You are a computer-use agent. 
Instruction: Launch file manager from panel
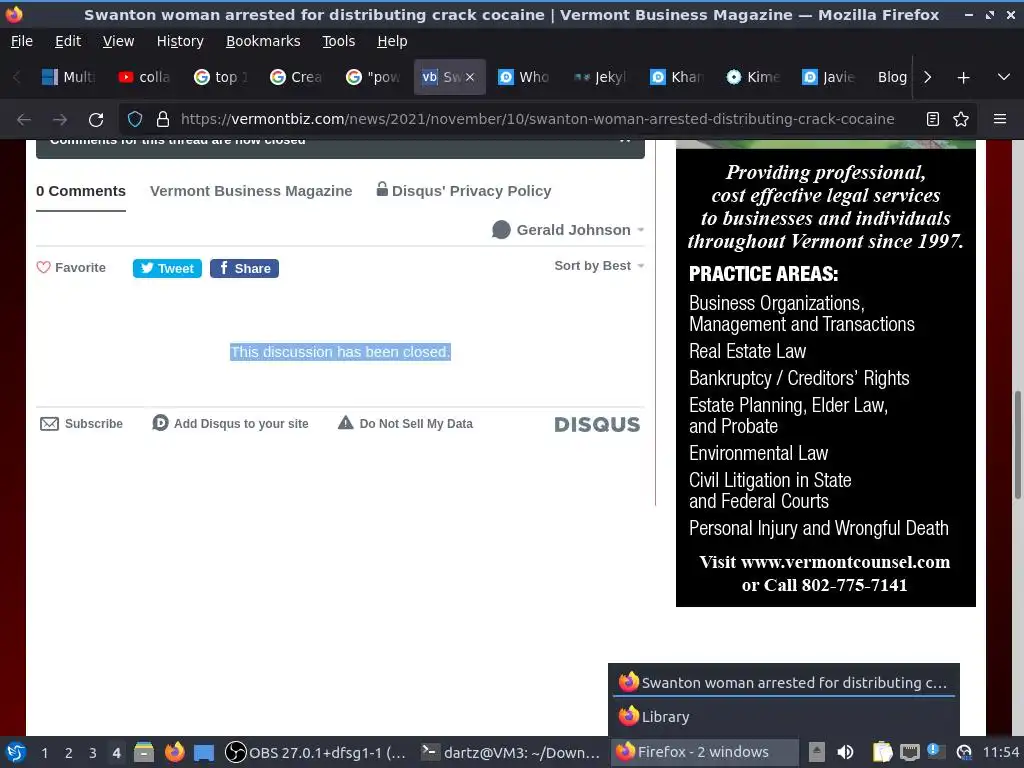(x=144, y=752)
